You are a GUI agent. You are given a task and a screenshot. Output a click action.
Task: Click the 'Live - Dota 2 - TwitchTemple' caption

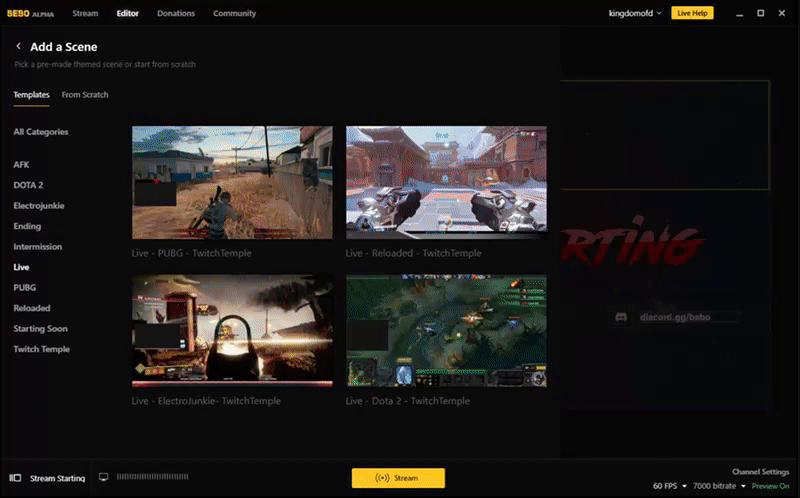click(408, 401)
